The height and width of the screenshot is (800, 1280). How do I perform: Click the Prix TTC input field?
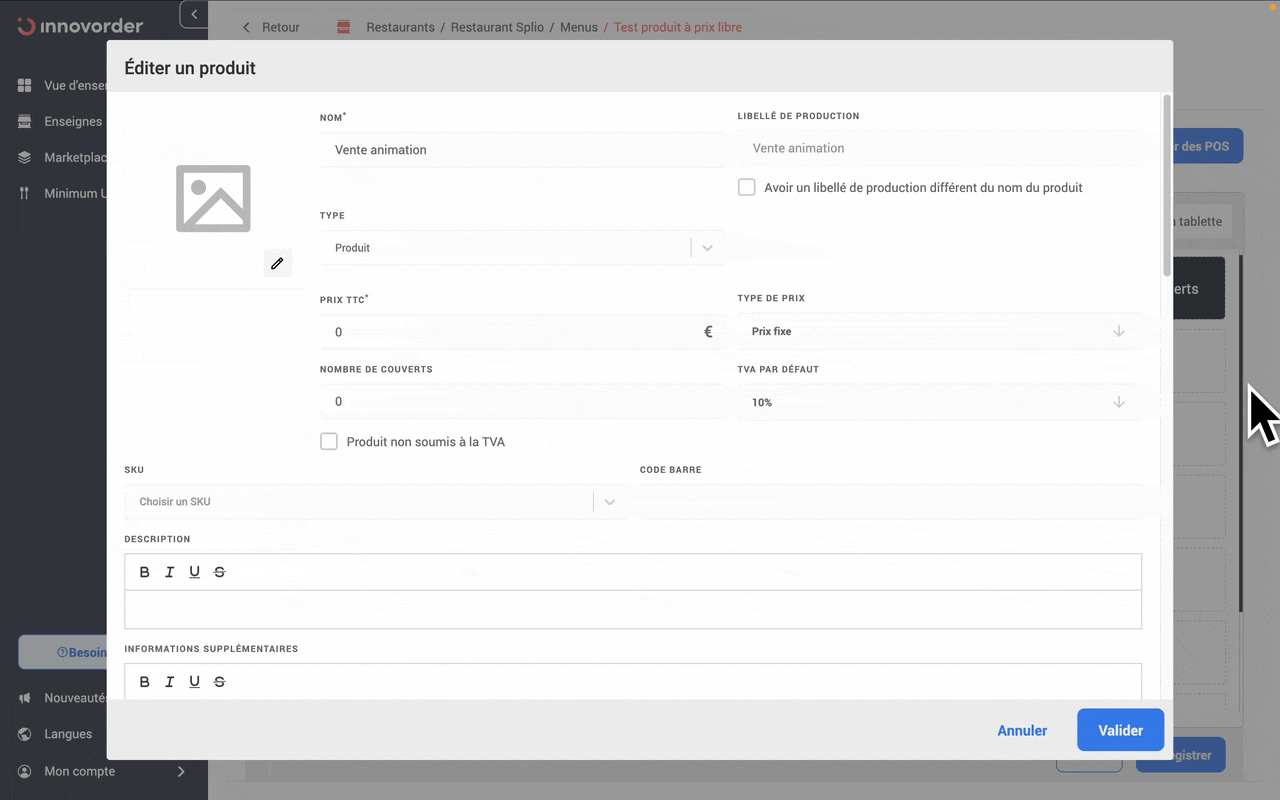click(x=510, y=332)
